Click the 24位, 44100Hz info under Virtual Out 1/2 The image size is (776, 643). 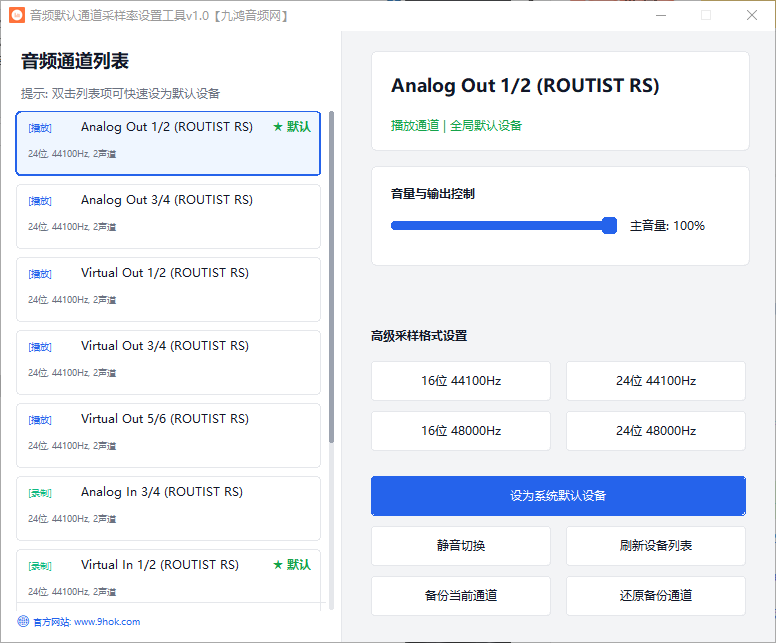coord(72,300)
